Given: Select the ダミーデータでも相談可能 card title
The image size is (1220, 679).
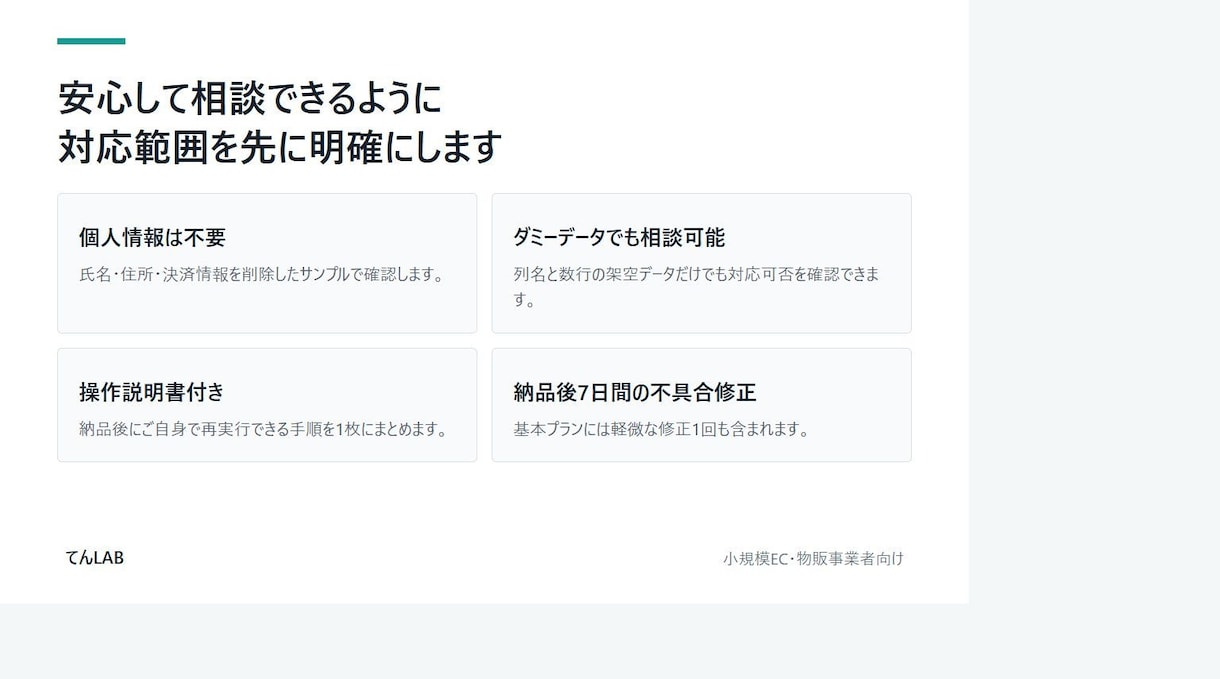Looking at the screenshot, I should (x=619, y=237).
